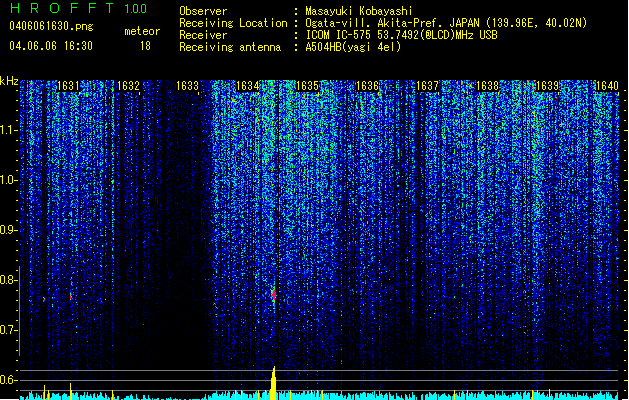This screenshot has height=400, width=629.
Task: Click the 1631 time marker
Action: 68,86
